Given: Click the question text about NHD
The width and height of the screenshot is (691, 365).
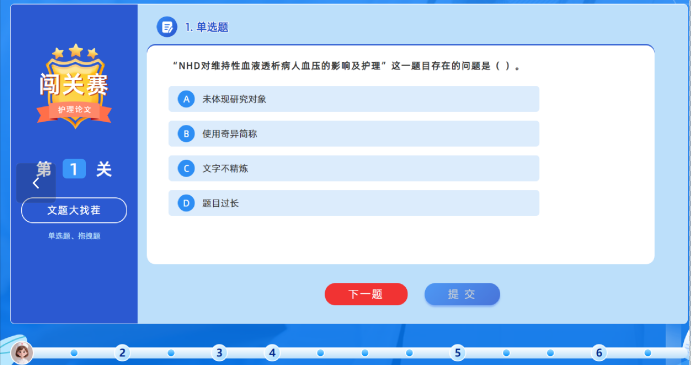Looking at the screenshot, I should [x=346, y=66].
